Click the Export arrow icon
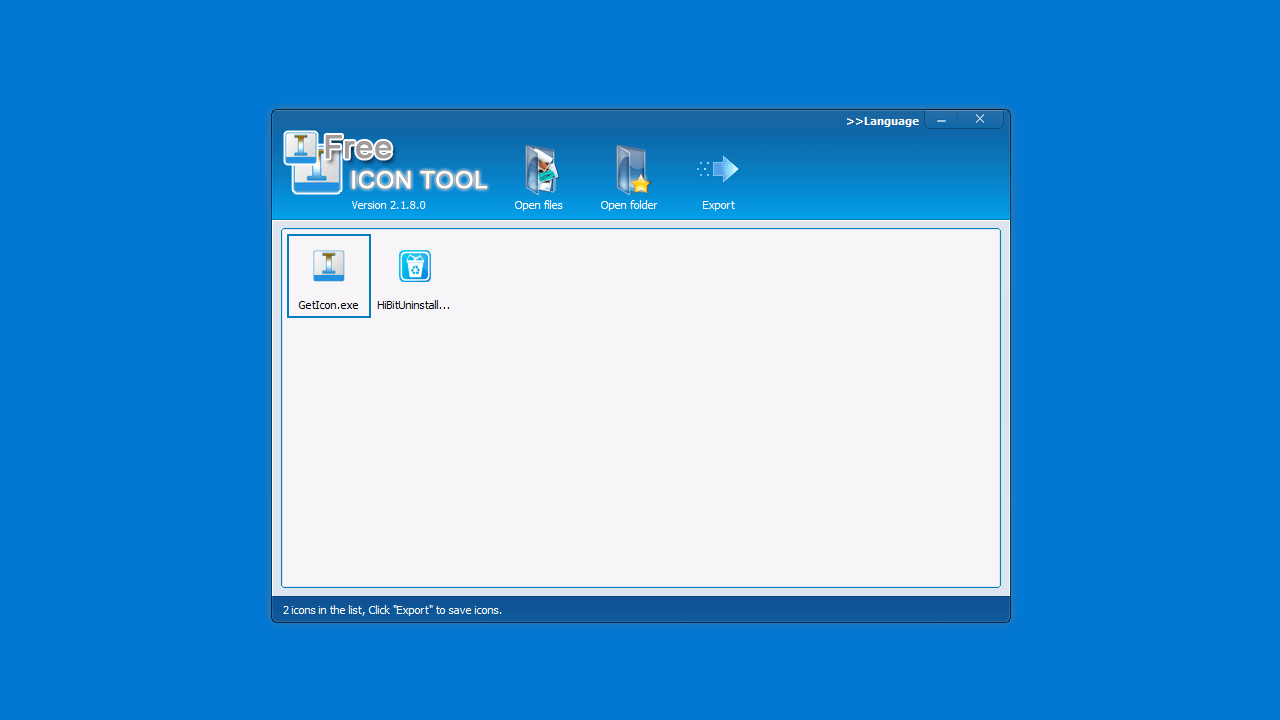 click(718, 169)
